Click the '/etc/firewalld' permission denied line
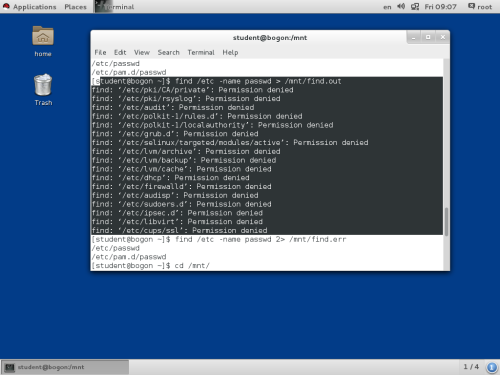 [x=182, y=187]
